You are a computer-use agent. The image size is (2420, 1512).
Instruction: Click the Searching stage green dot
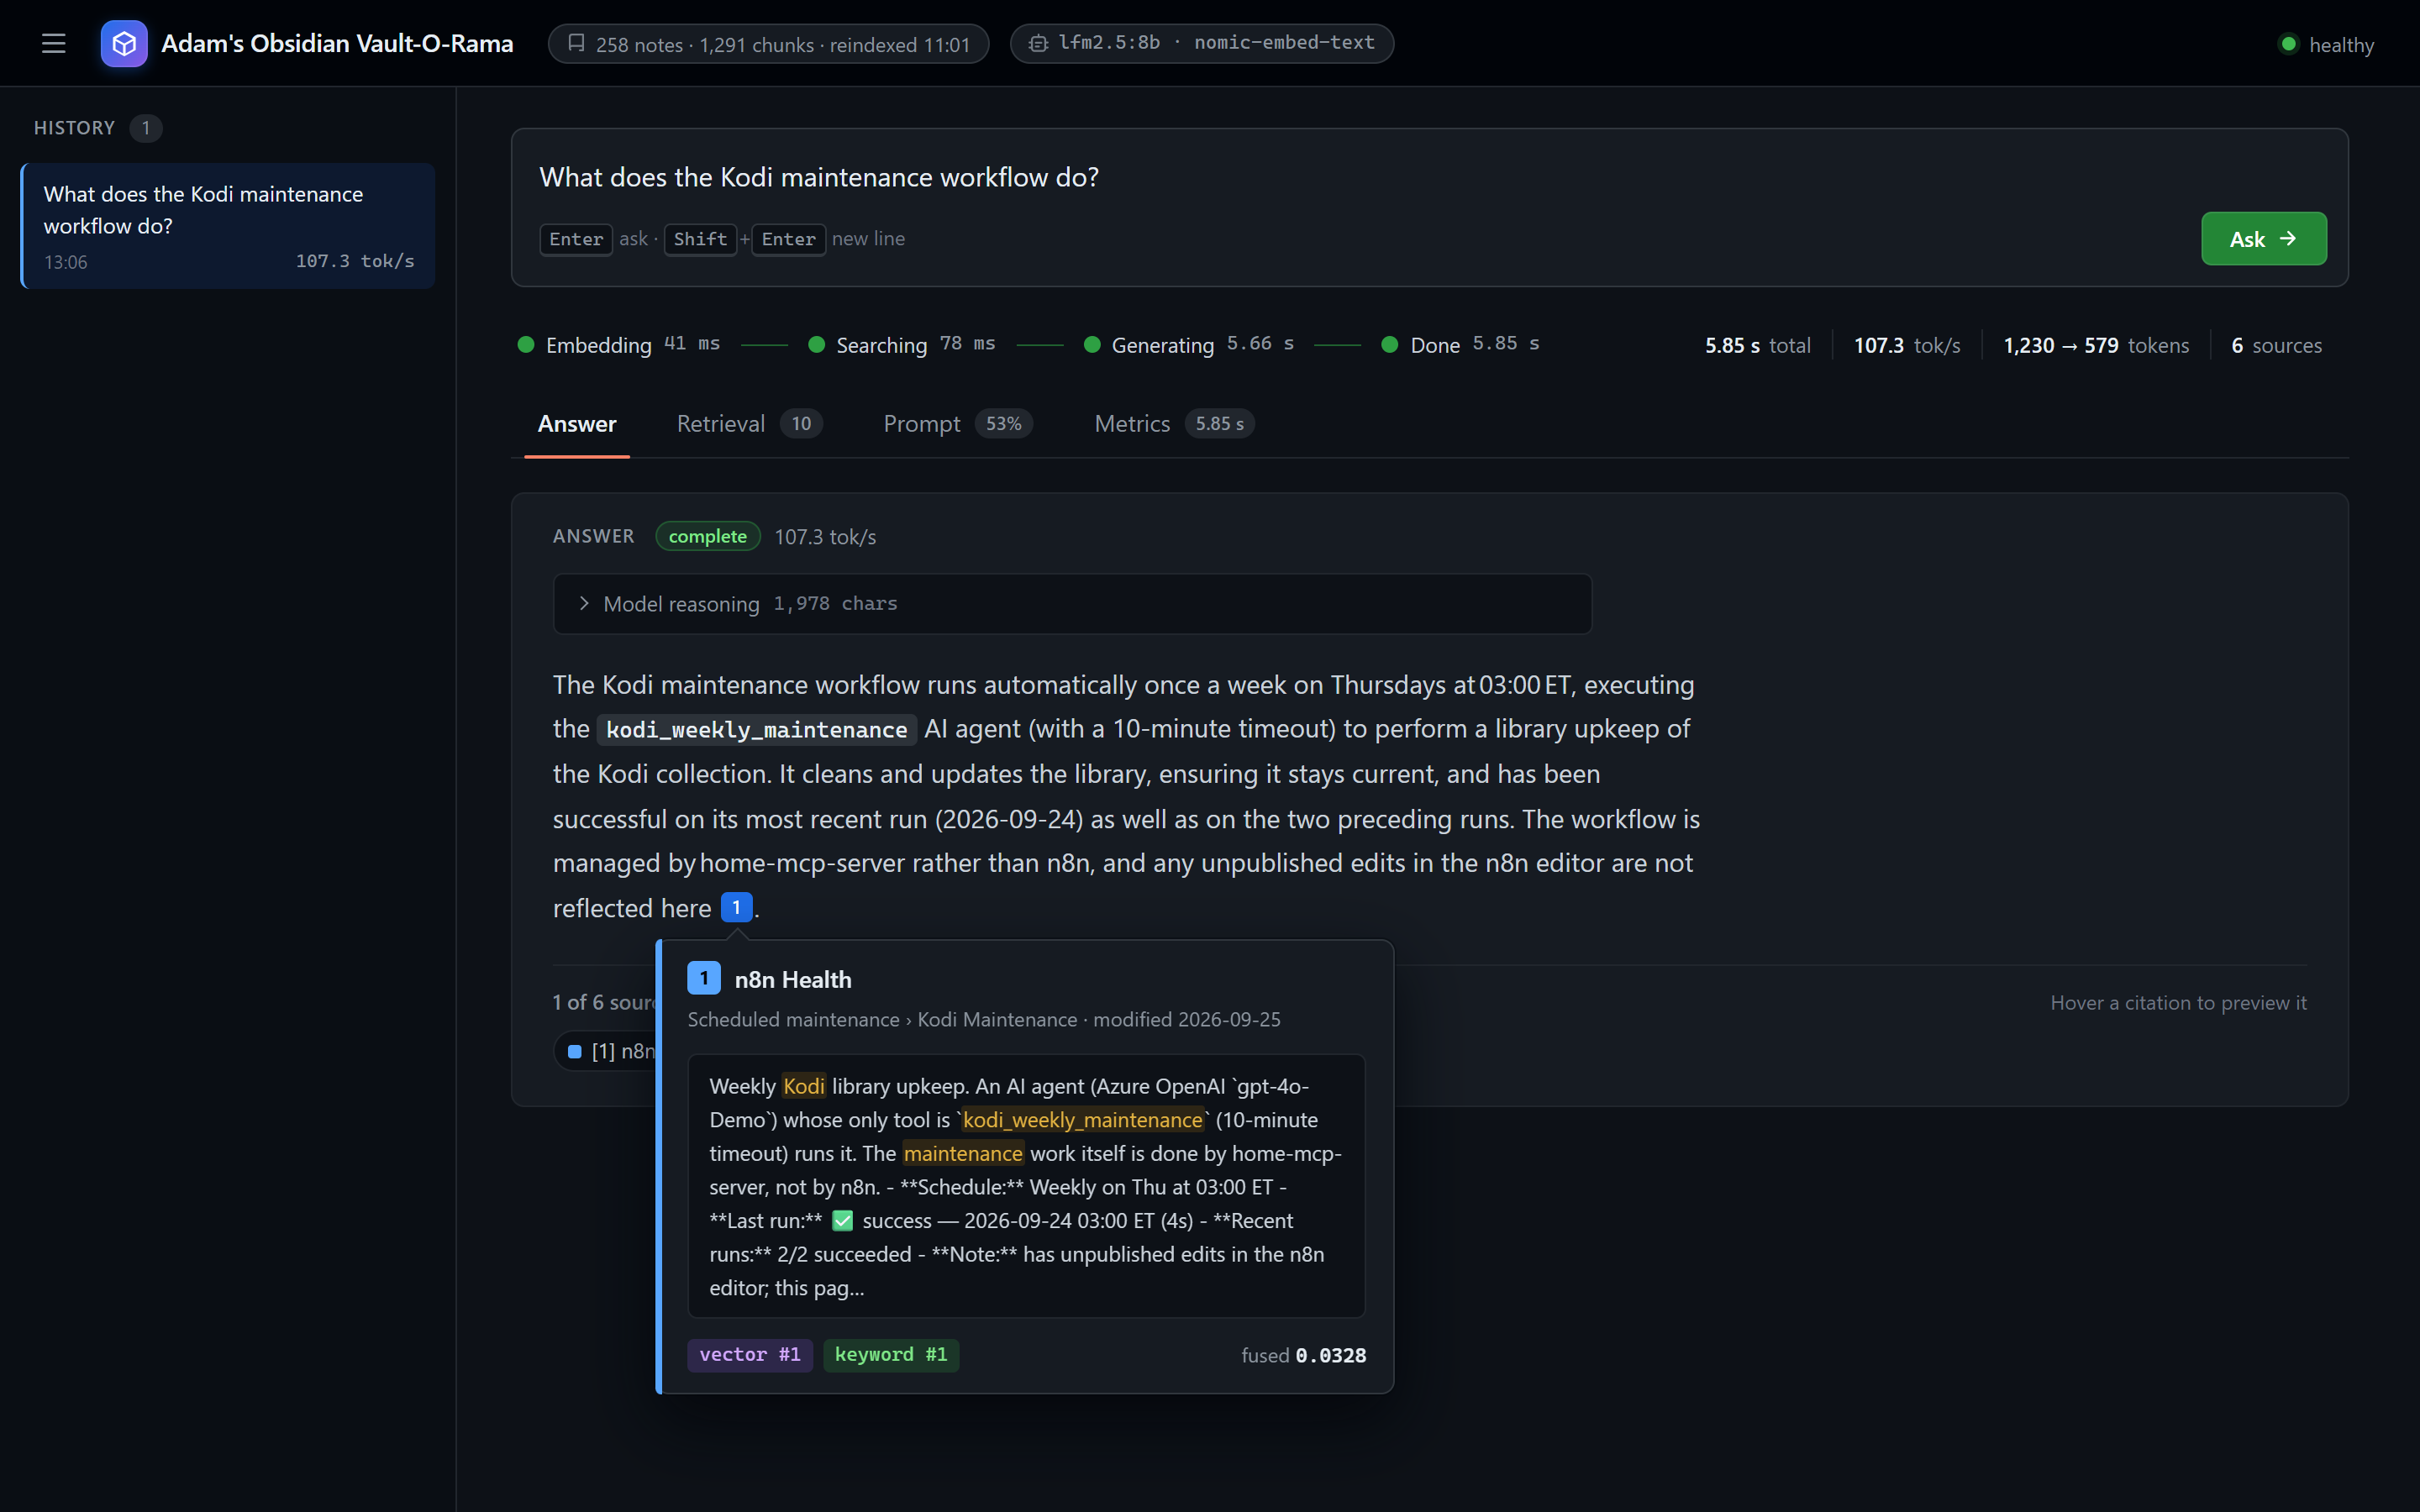(x=816, y=345)
